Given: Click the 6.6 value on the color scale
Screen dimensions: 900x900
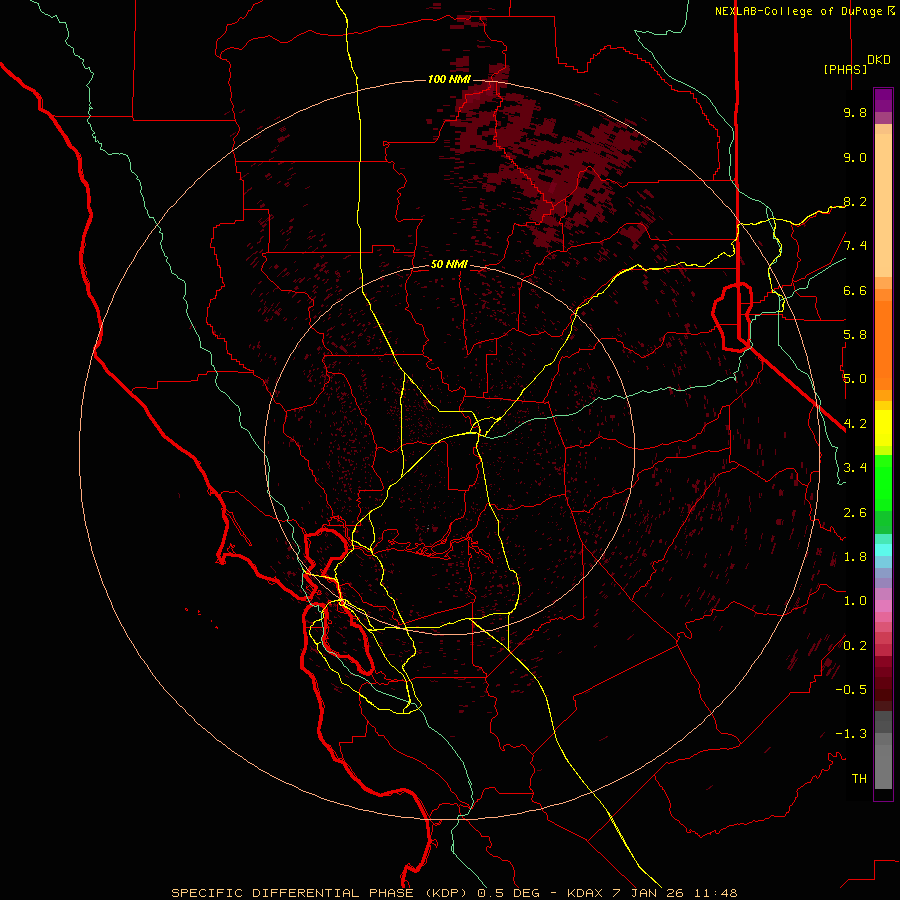Looking at the screenshot, I should pyautogui.click(x=855, y=290).
